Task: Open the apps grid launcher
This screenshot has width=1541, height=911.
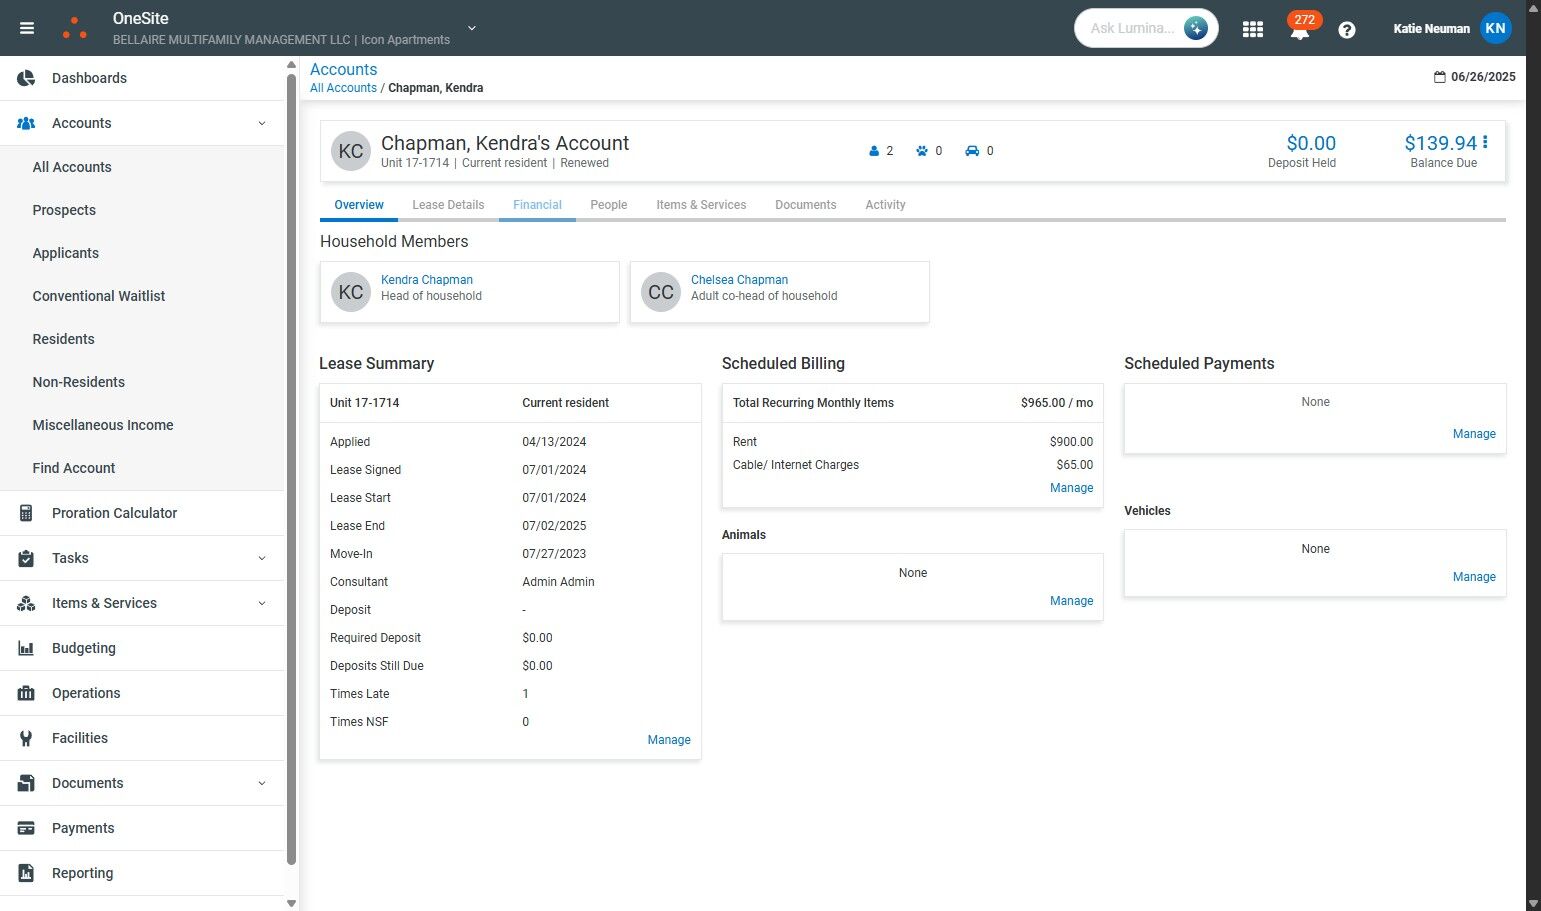Action: pos(1252,29)
